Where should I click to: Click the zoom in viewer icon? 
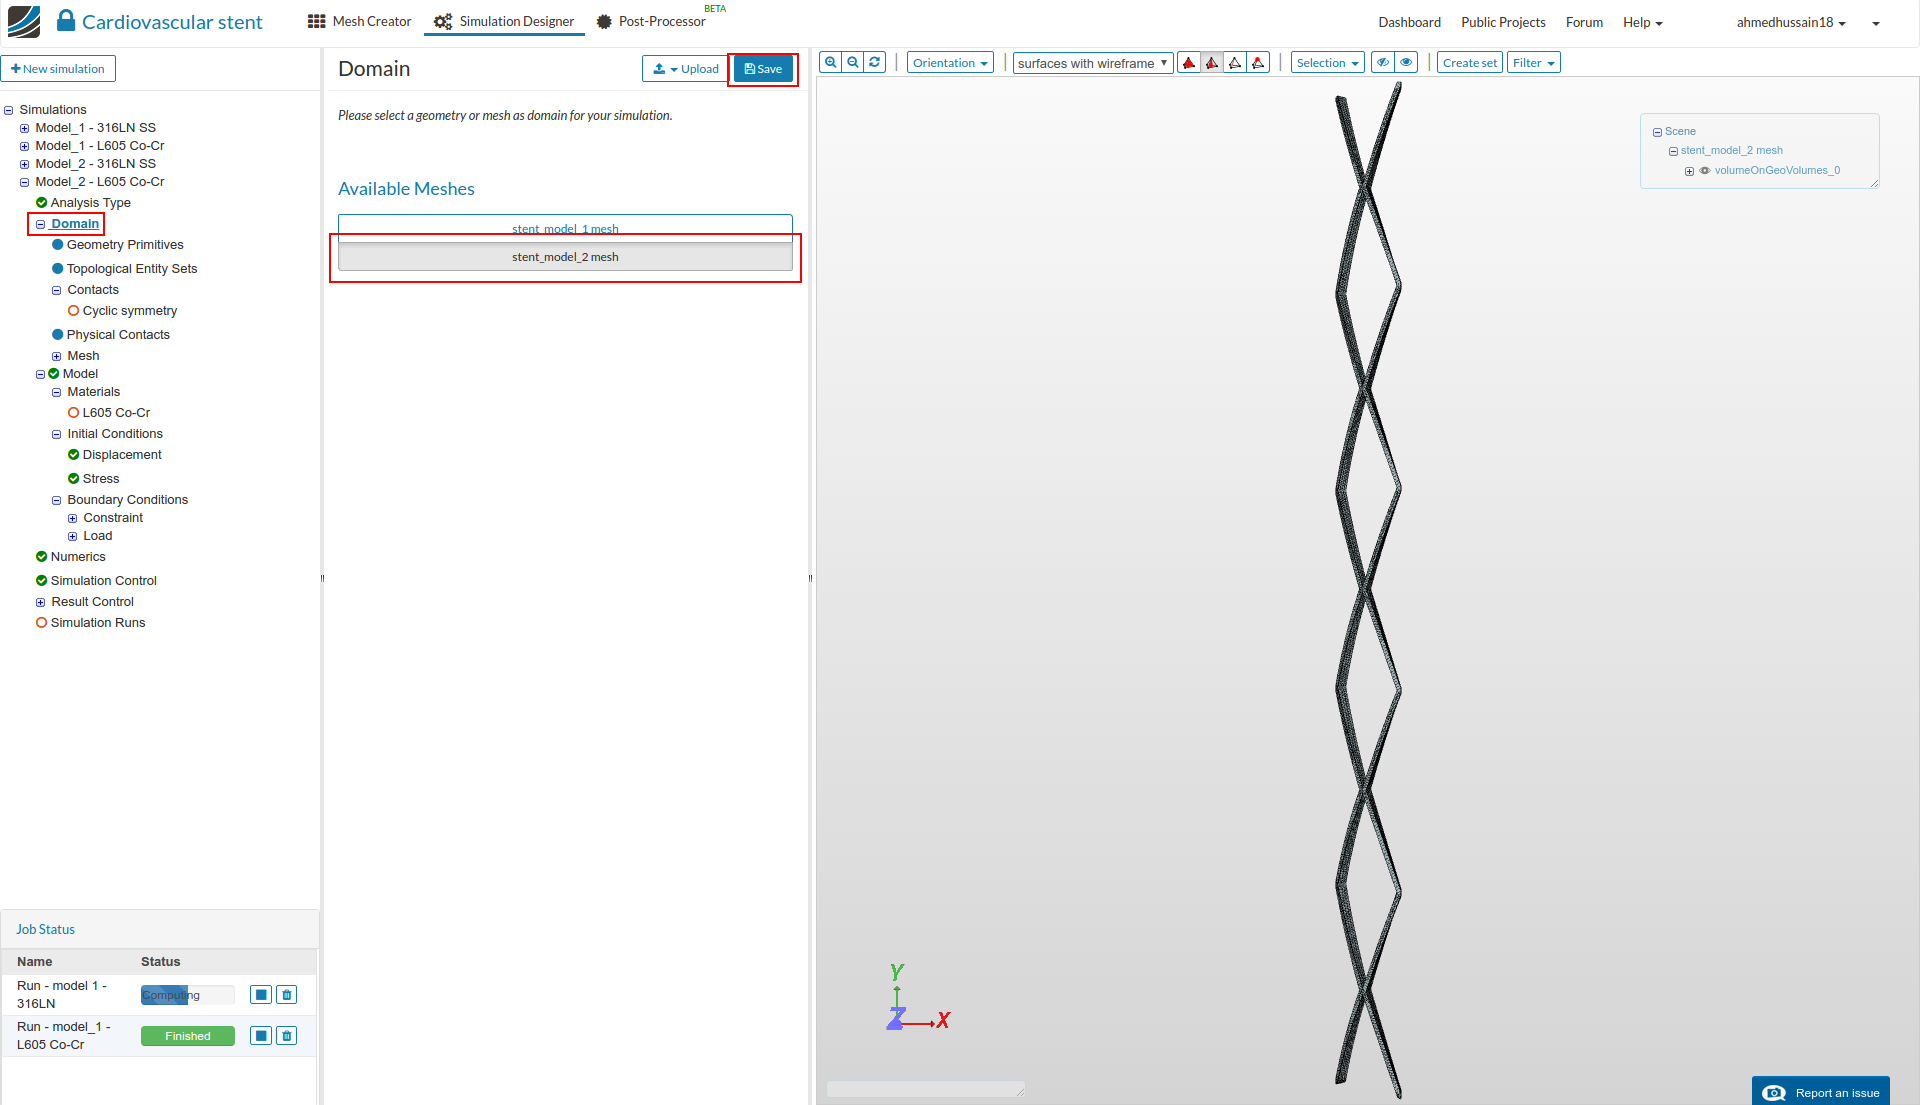[830, 62]
